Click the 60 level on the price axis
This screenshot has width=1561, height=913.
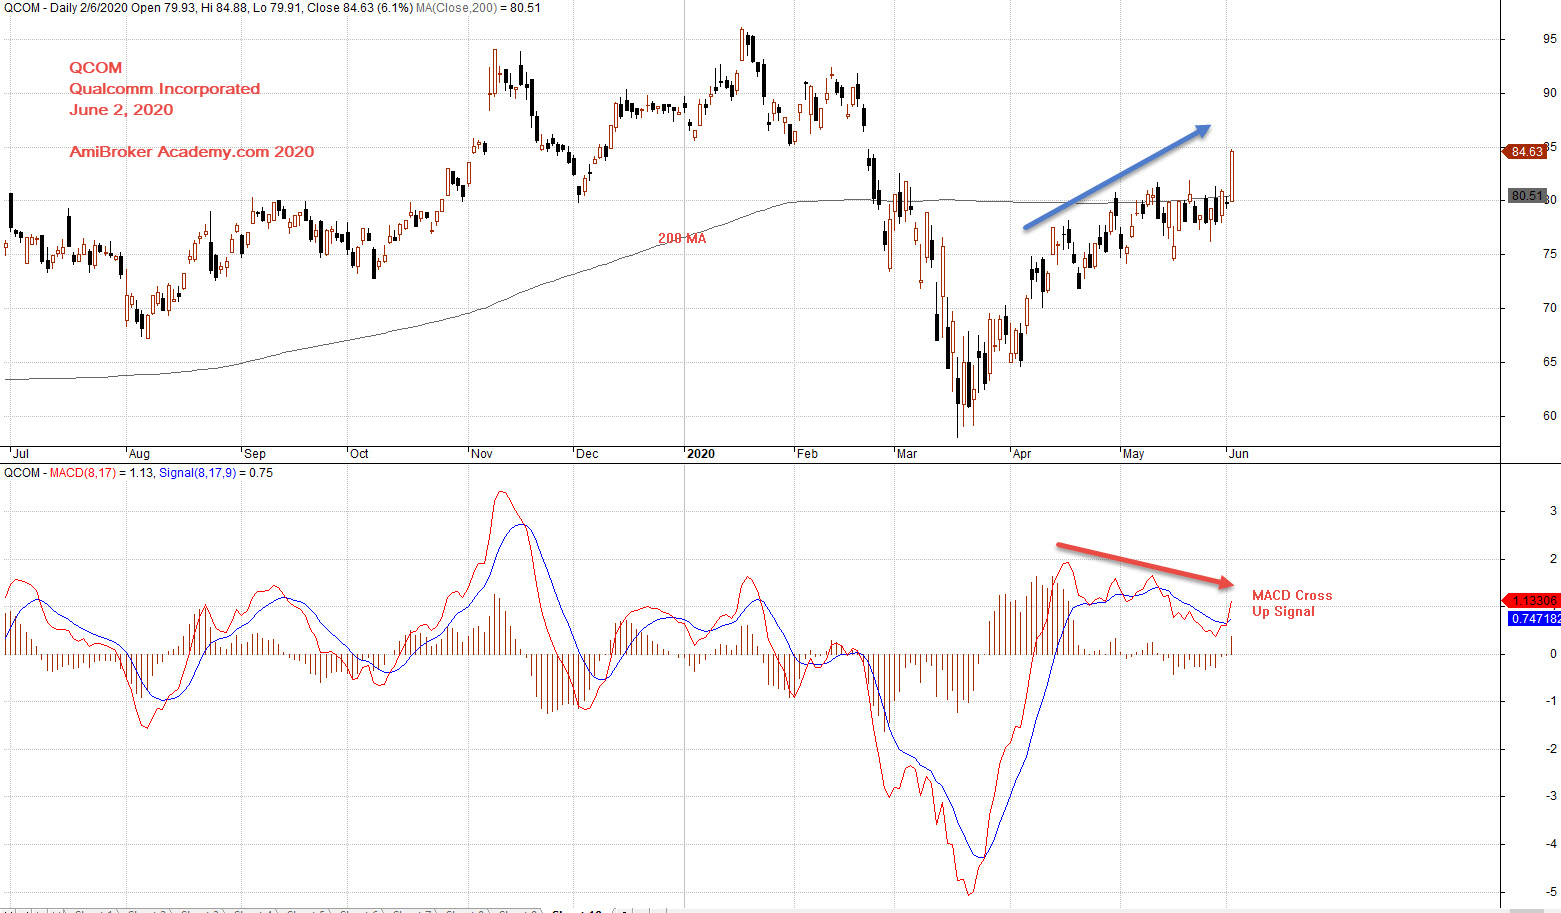click(1549, 416)
